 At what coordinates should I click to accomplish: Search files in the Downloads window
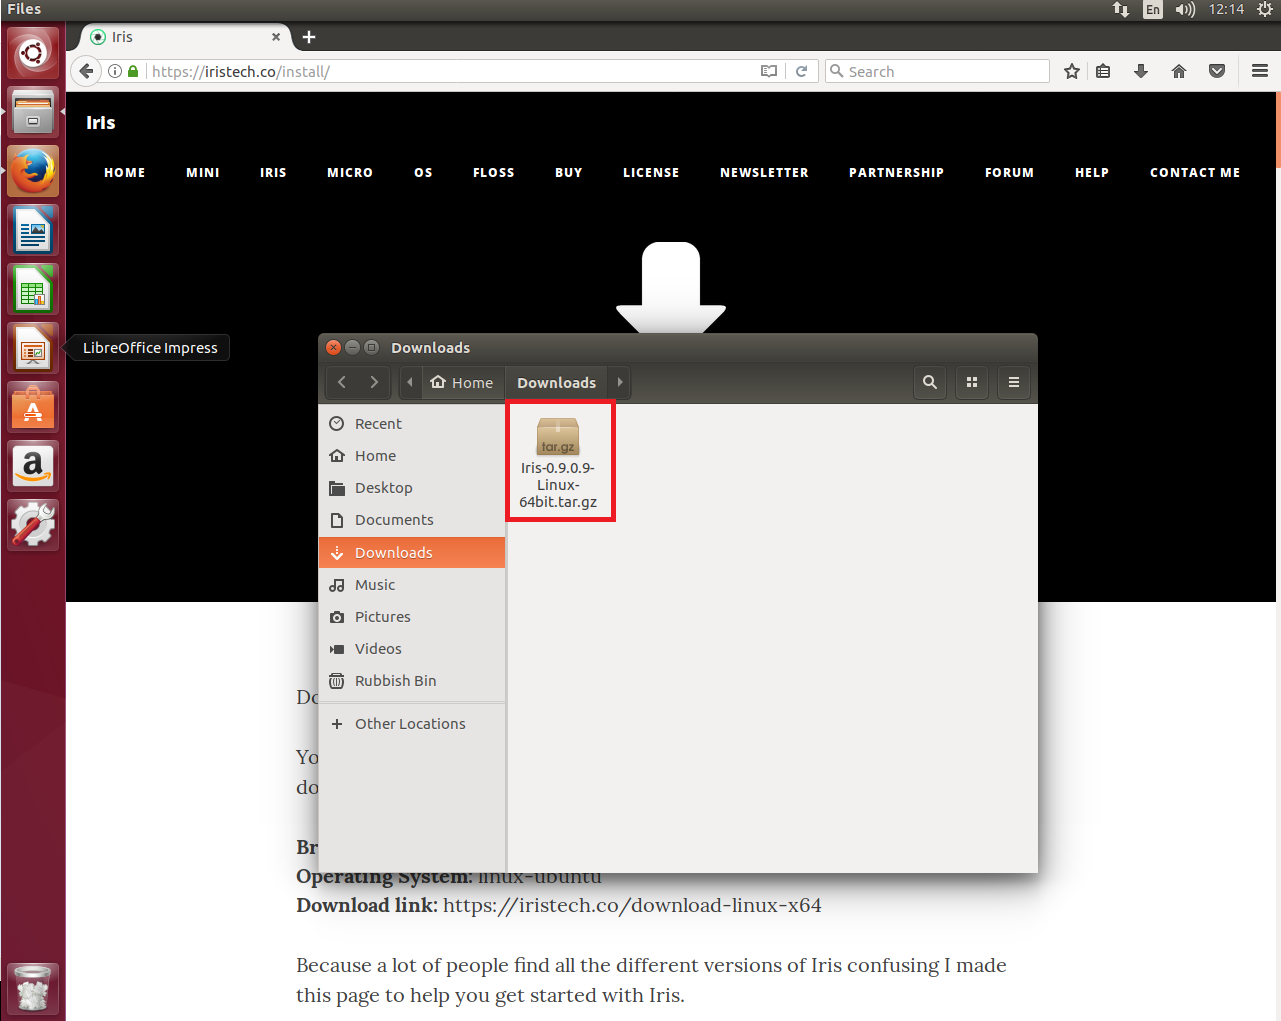pyautogui.click(x=930, y=382)
